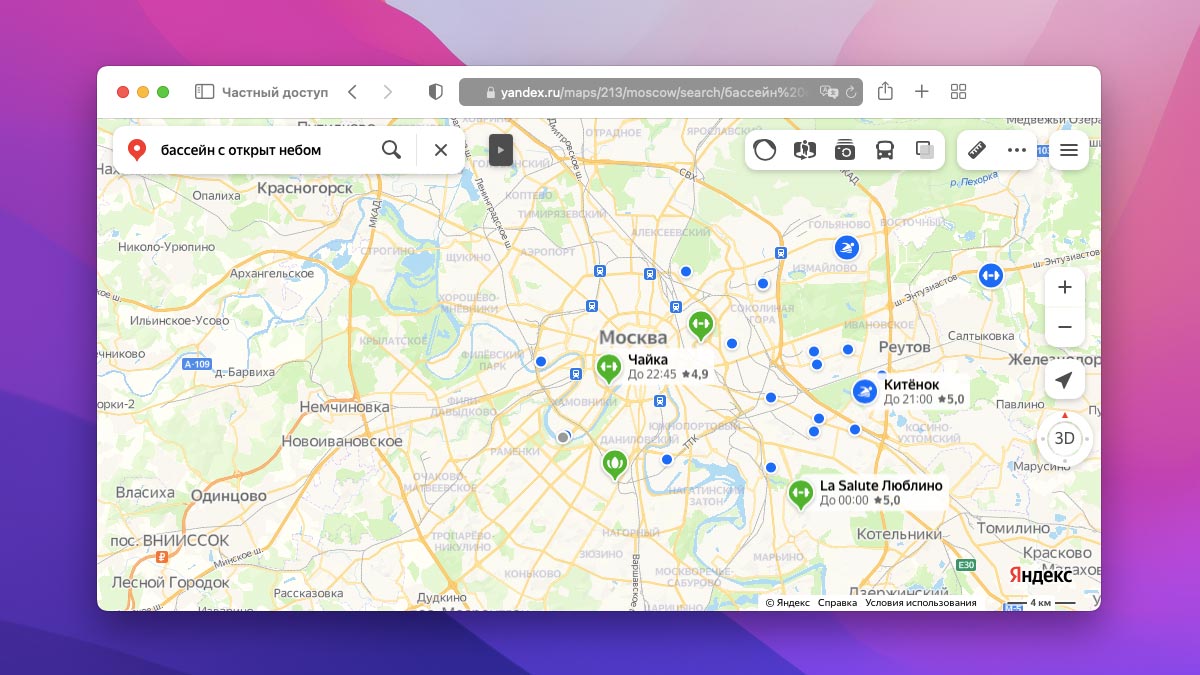
Task: Click the Лесной Городок label on map
Action: [x=170, y=582]
